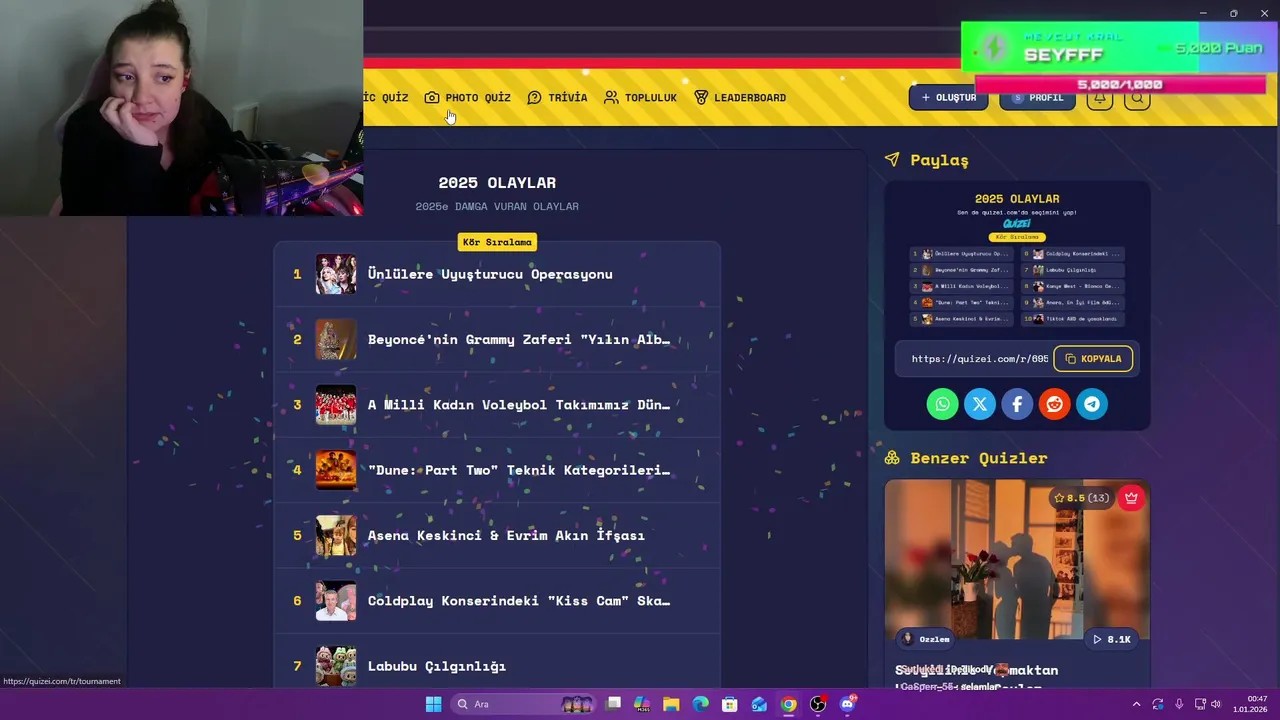Open volume control in system tray
Screen dimensions: 1280x720
(x=1216, y=704)
